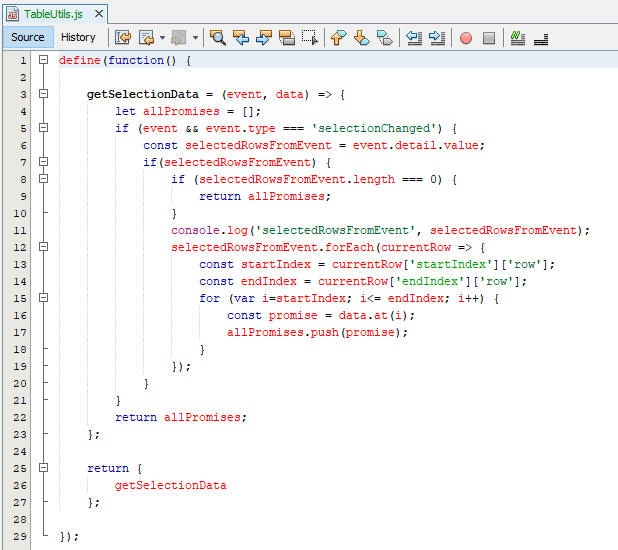Go to the next bookmark
The width and height of the screenshot is (618, 550).
tap(361, 38)
